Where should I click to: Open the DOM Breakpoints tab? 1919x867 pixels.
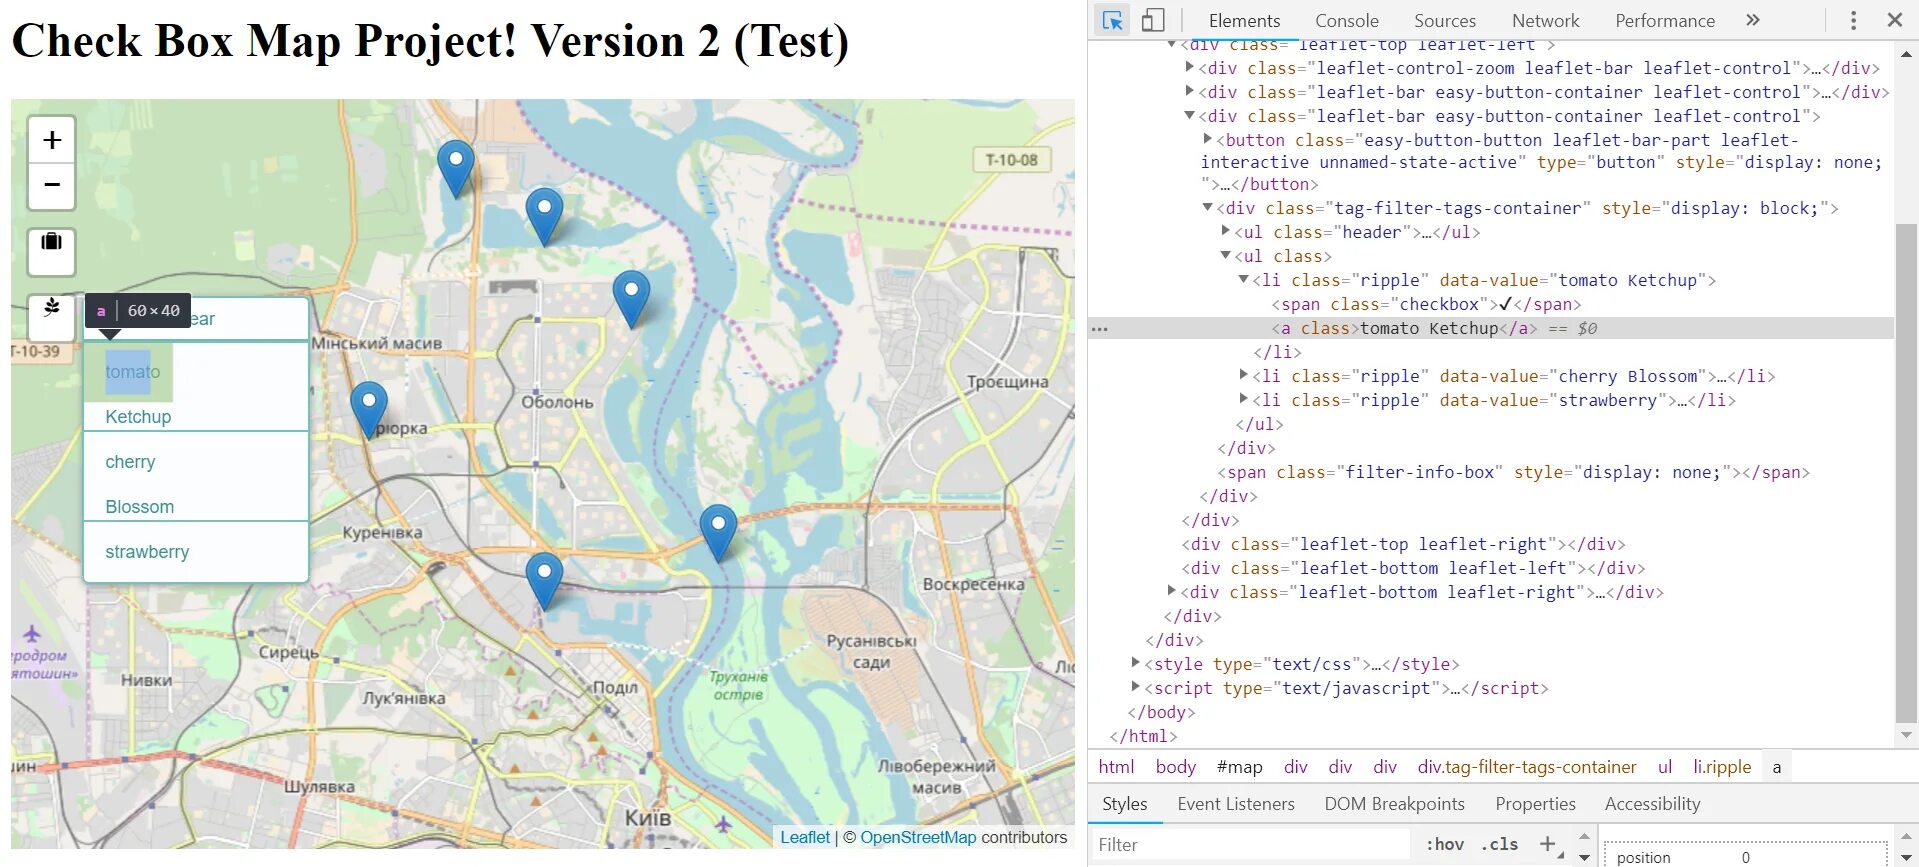tap(1394, 804)
